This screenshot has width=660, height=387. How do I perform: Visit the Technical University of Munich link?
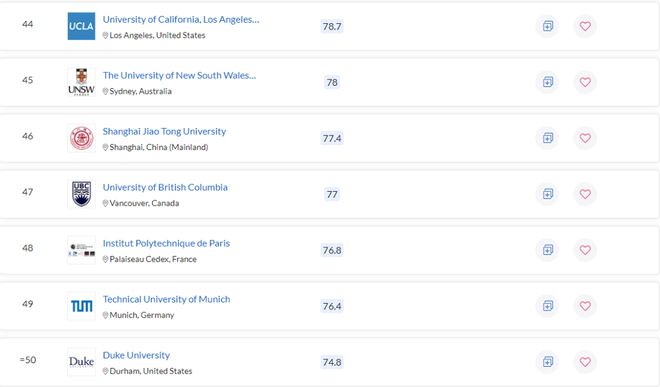(x=166, y=299)
